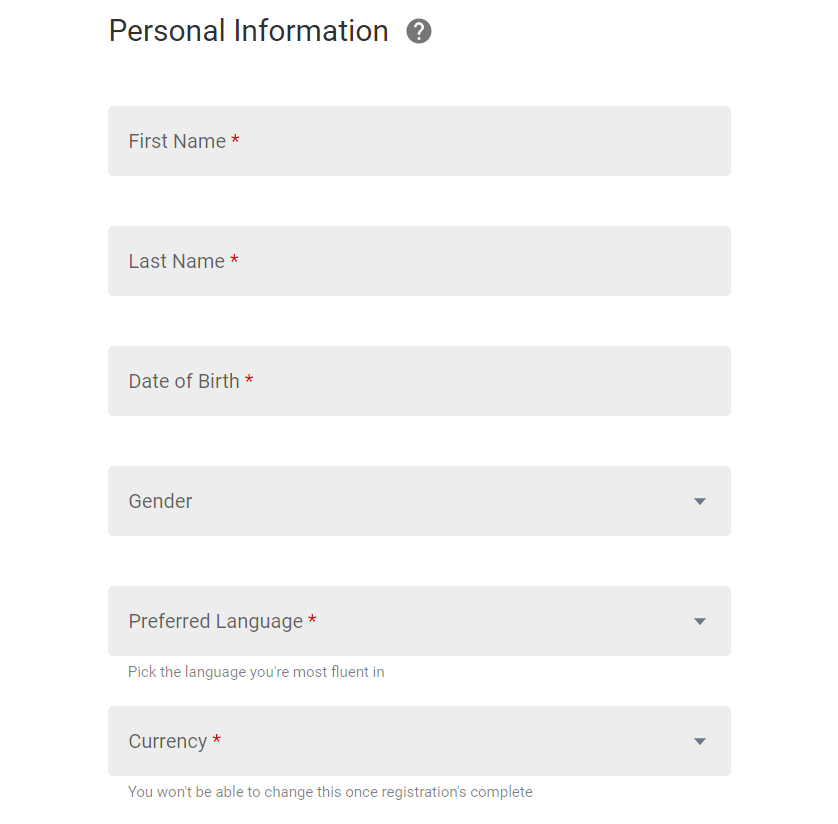Open the Currency selection dropdown
The height and width of the screenshot is (824, 838).
[x=419, y=741]
